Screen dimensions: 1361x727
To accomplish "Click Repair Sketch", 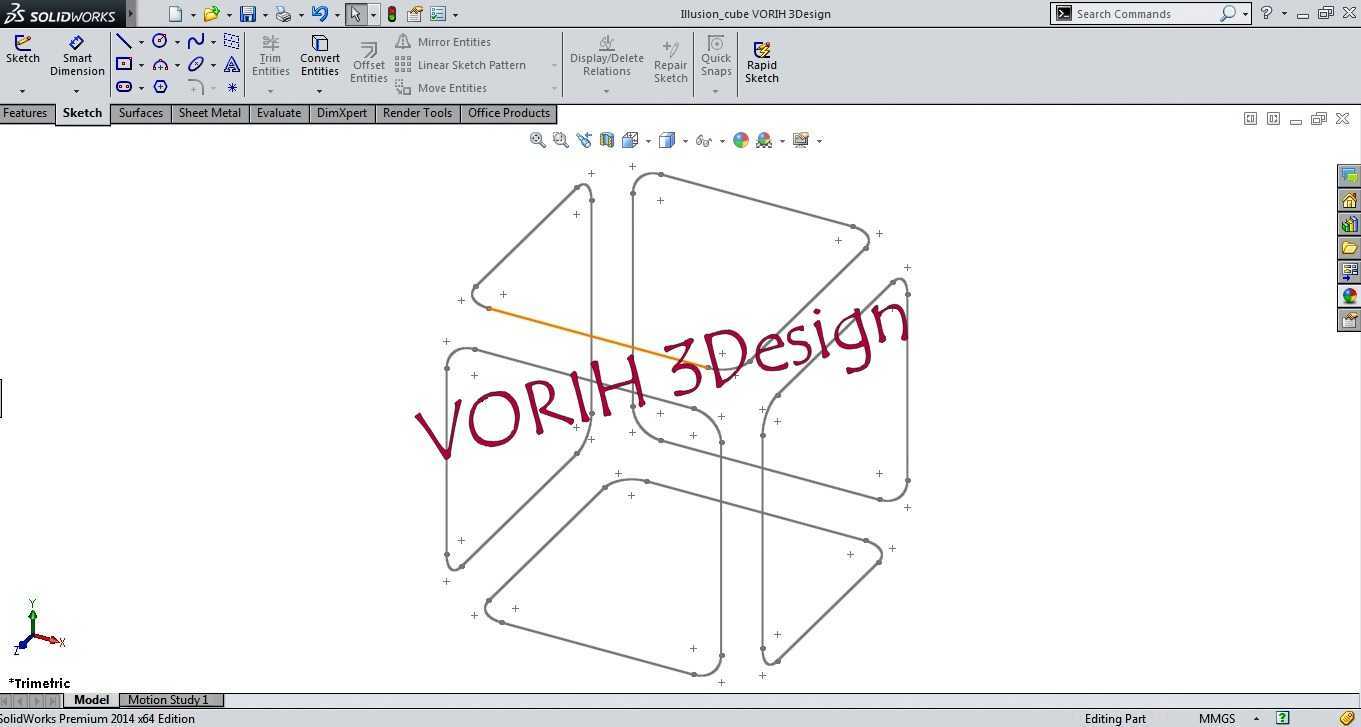I will point(671,62).
